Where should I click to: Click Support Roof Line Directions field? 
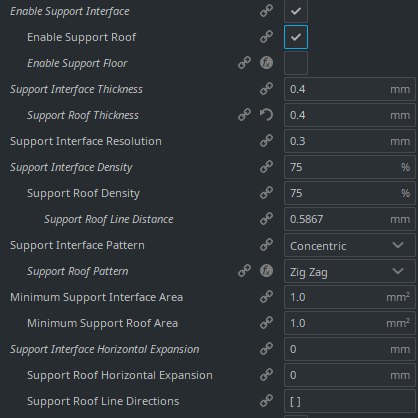[350, 401]
